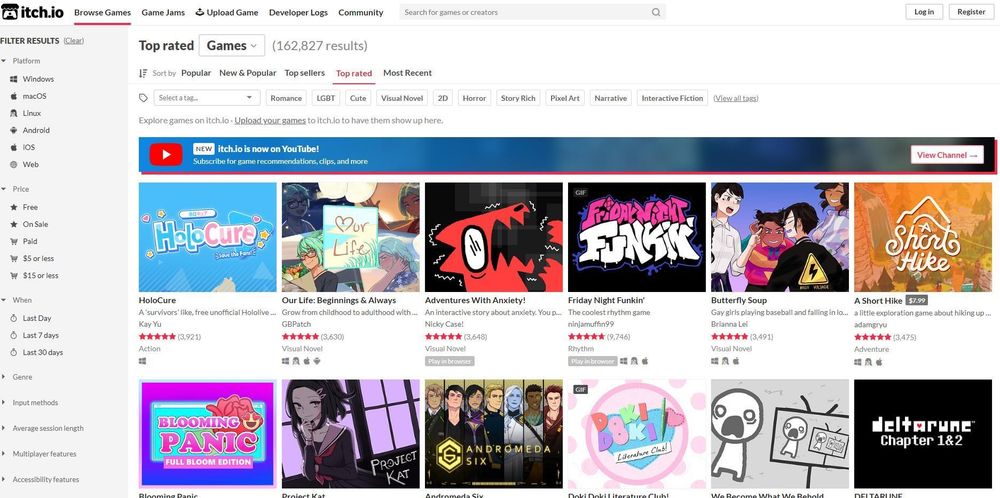
Task: Click the View Channel button
Action: 947,155
